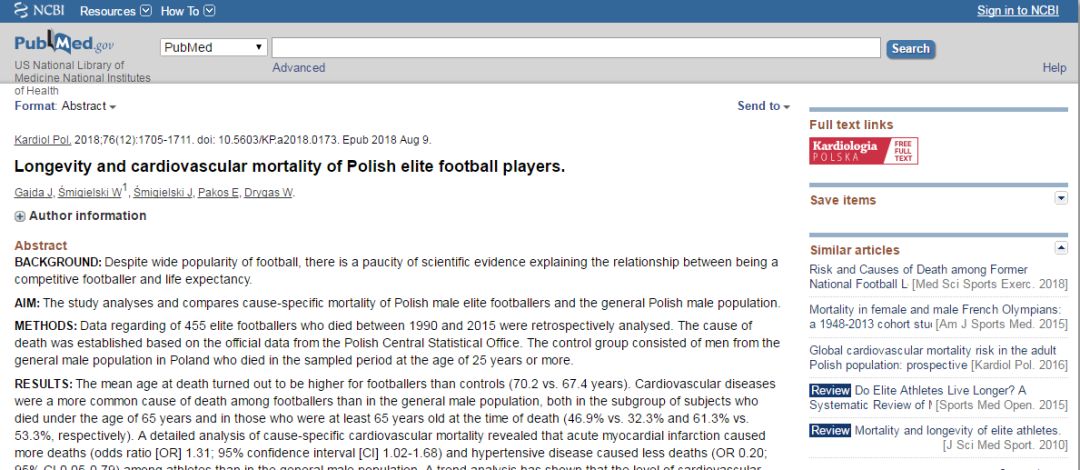Image resolution: width=1080 pixels, height=470 pixels.
Task: Click Sign in to NCBI
Action: (1017, 11)
